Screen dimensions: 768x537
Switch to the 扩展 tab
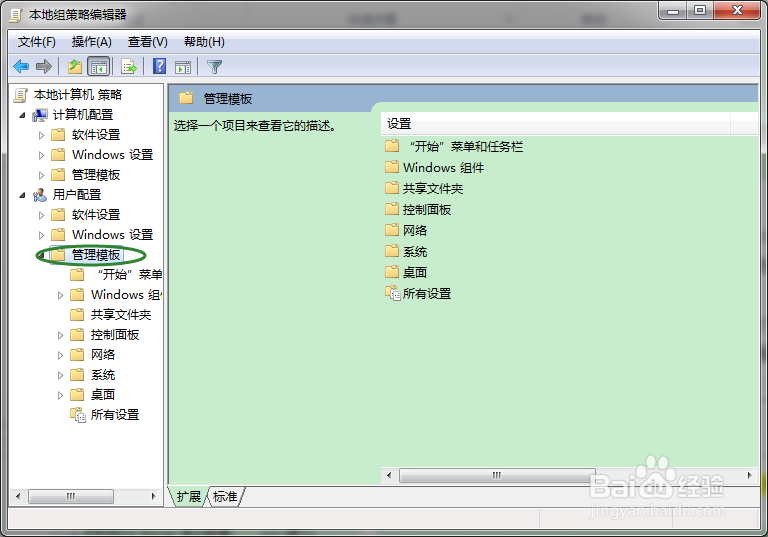pyautogui.click(x=189, y=497)
